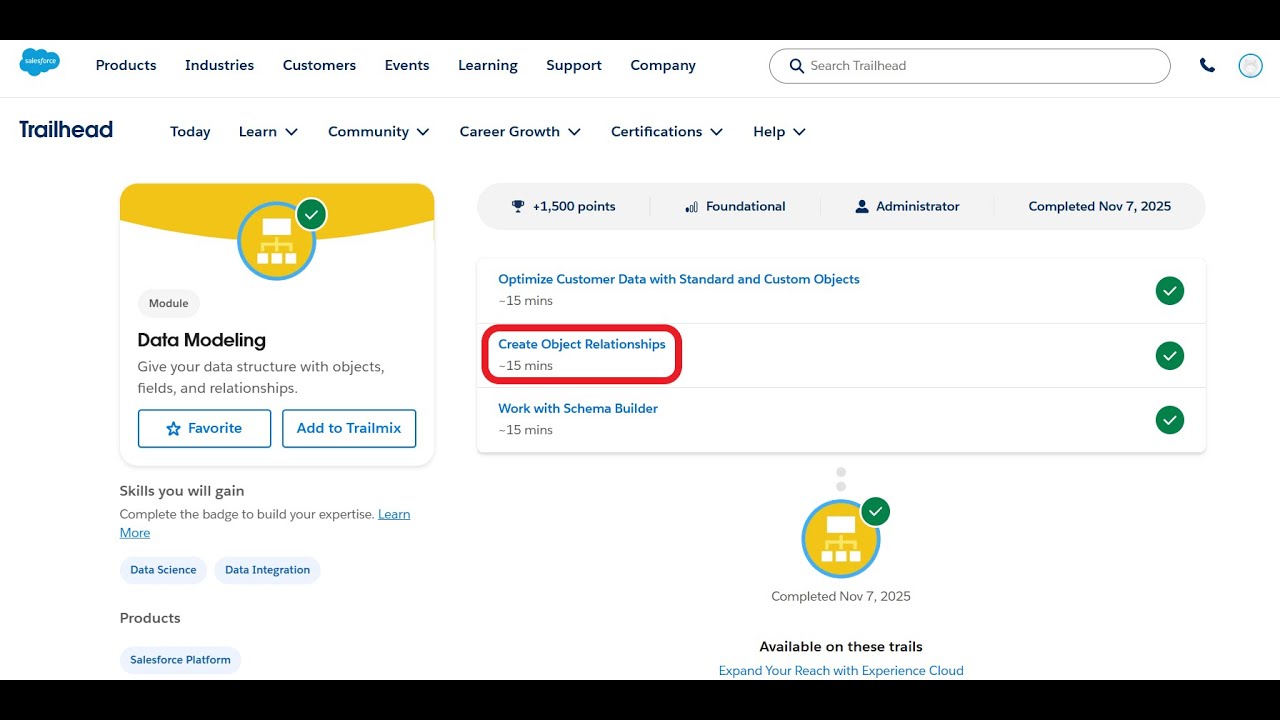Open the Company menu item
Viewport: 1280px width, 720px height.
point(663,65)
